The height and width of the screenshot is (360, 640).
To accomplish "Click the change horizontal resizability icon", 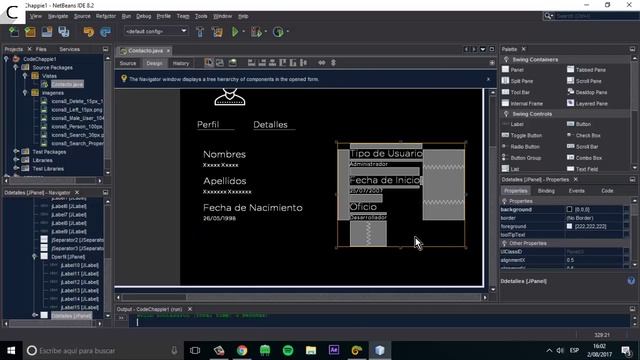I will 322,62.
